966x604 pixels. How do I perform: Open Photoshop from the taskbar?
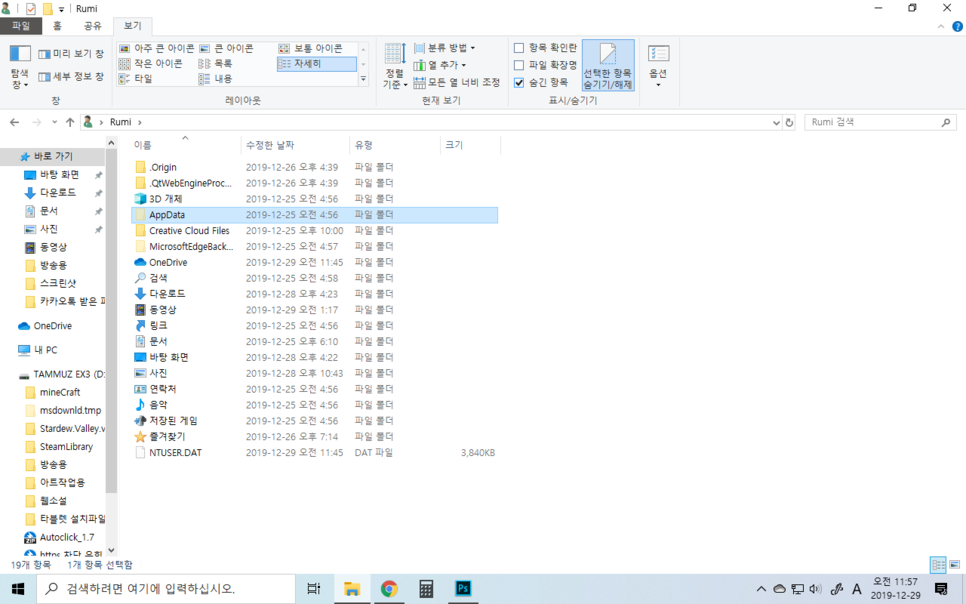coord(463,589)
